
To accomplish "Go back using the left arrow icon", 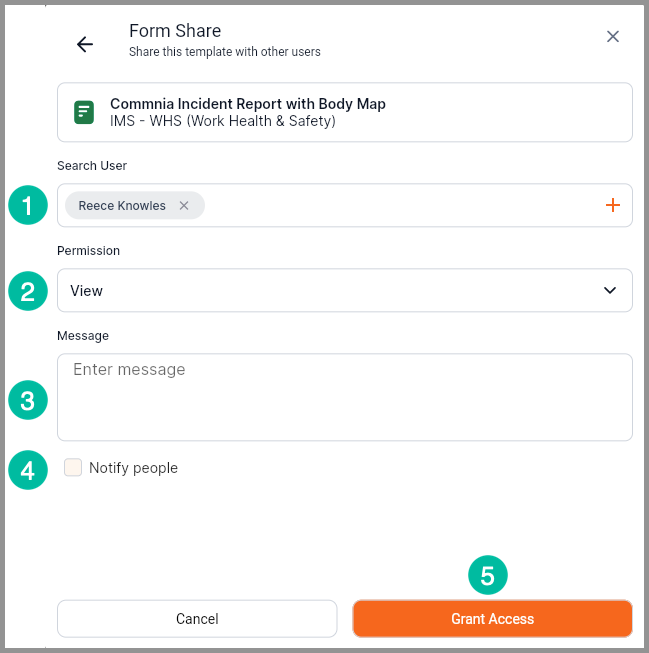I will 85,44.
